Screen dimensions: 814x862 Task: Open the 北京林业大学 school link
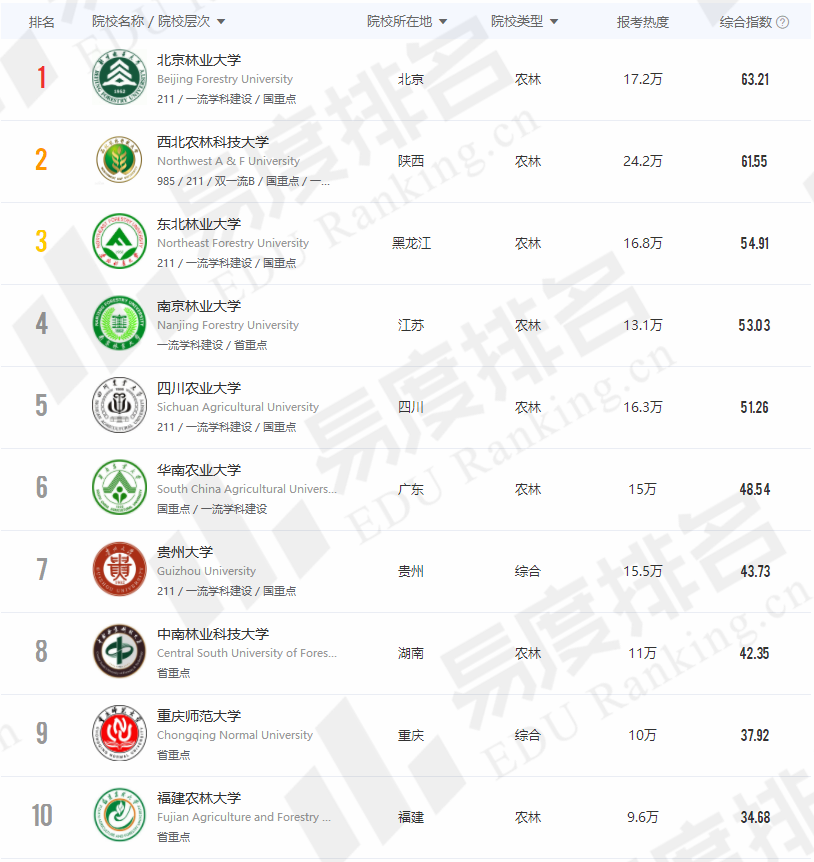point(199,60)
